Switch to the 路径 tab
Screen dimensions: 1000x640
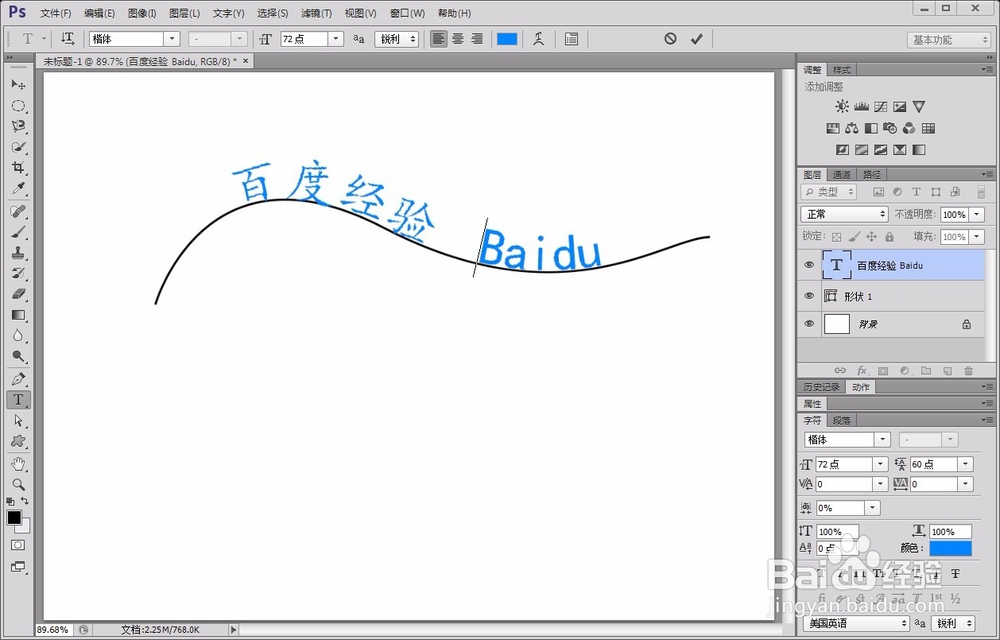tap(872, 174)
